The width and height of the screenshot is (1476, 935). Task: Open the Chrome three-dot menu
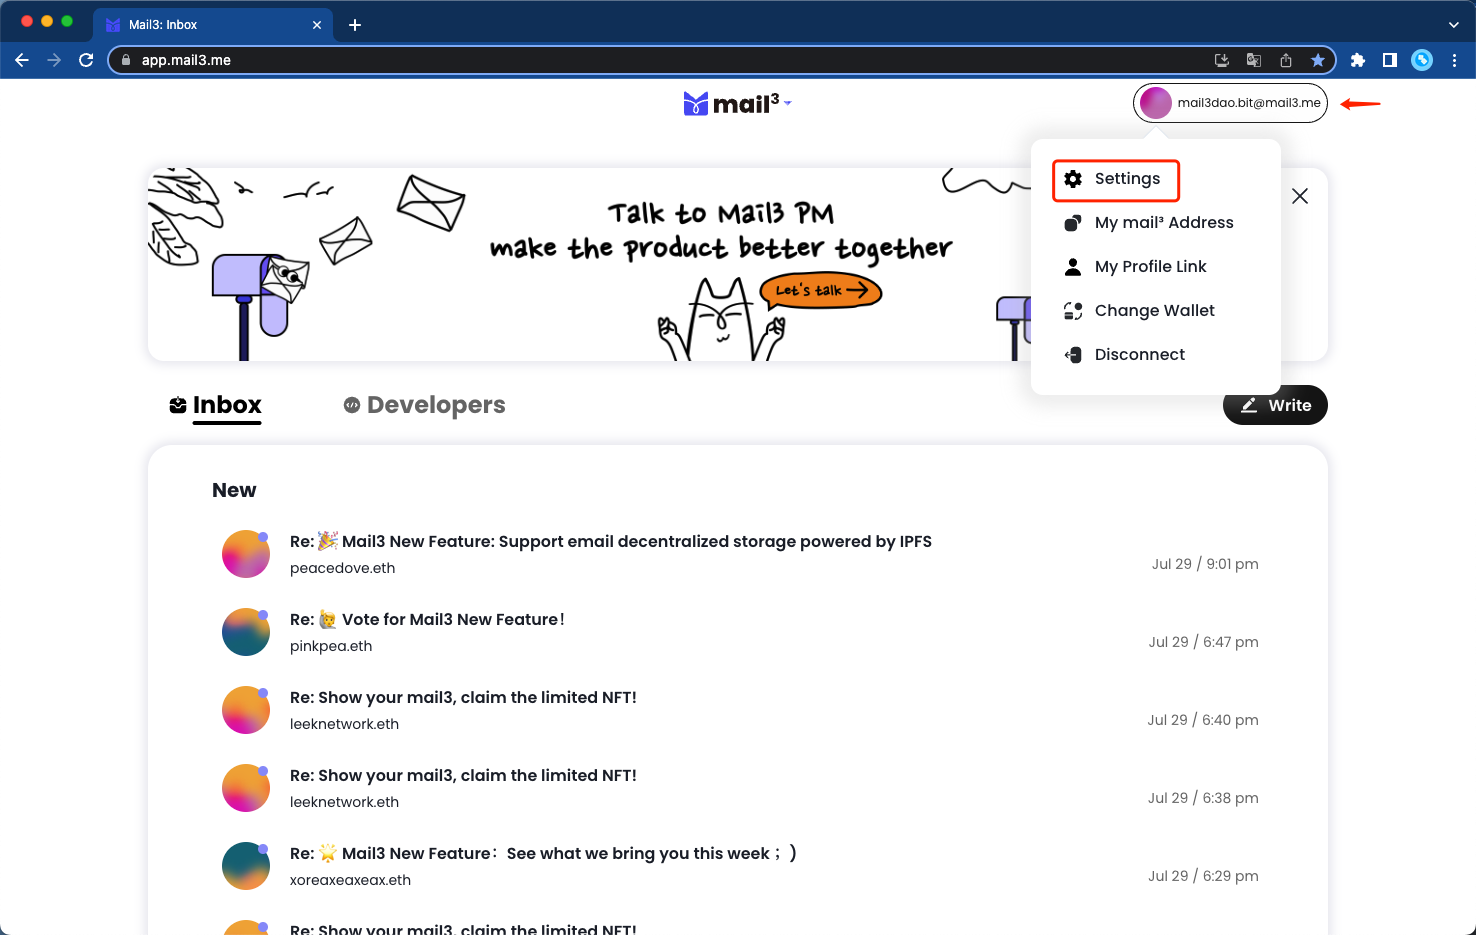(x=1454, y=60)
